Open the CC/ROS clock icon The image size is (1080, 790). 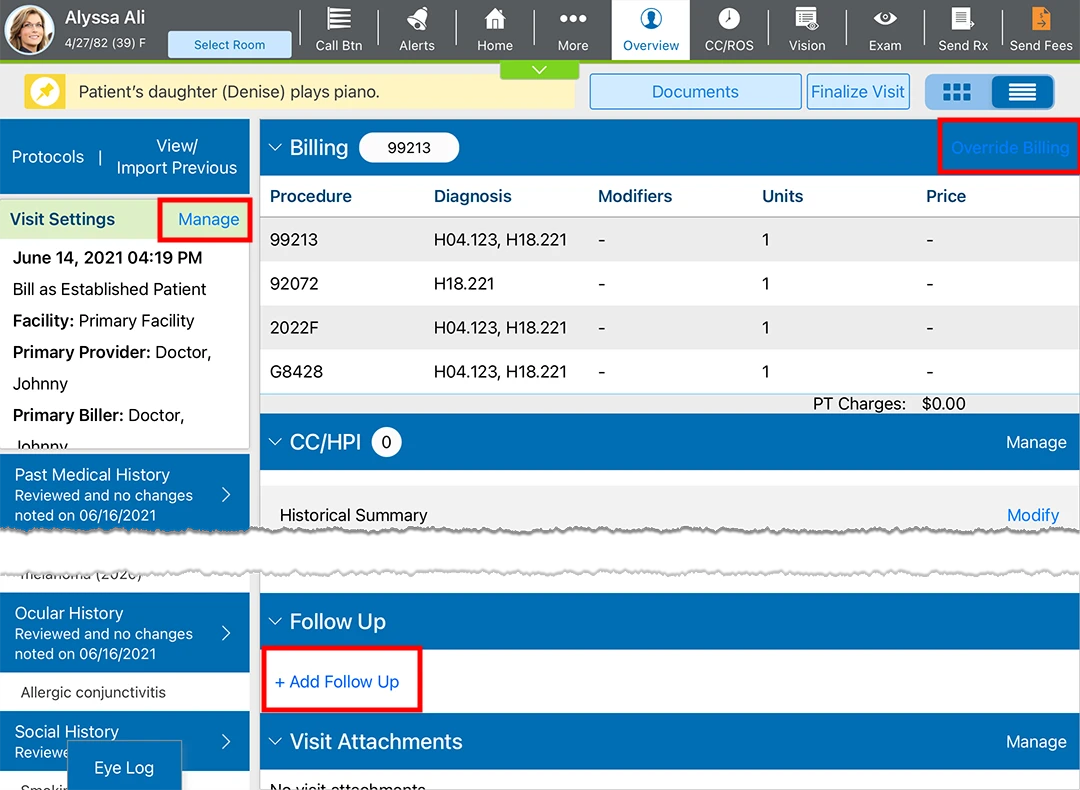coord(729,21)
